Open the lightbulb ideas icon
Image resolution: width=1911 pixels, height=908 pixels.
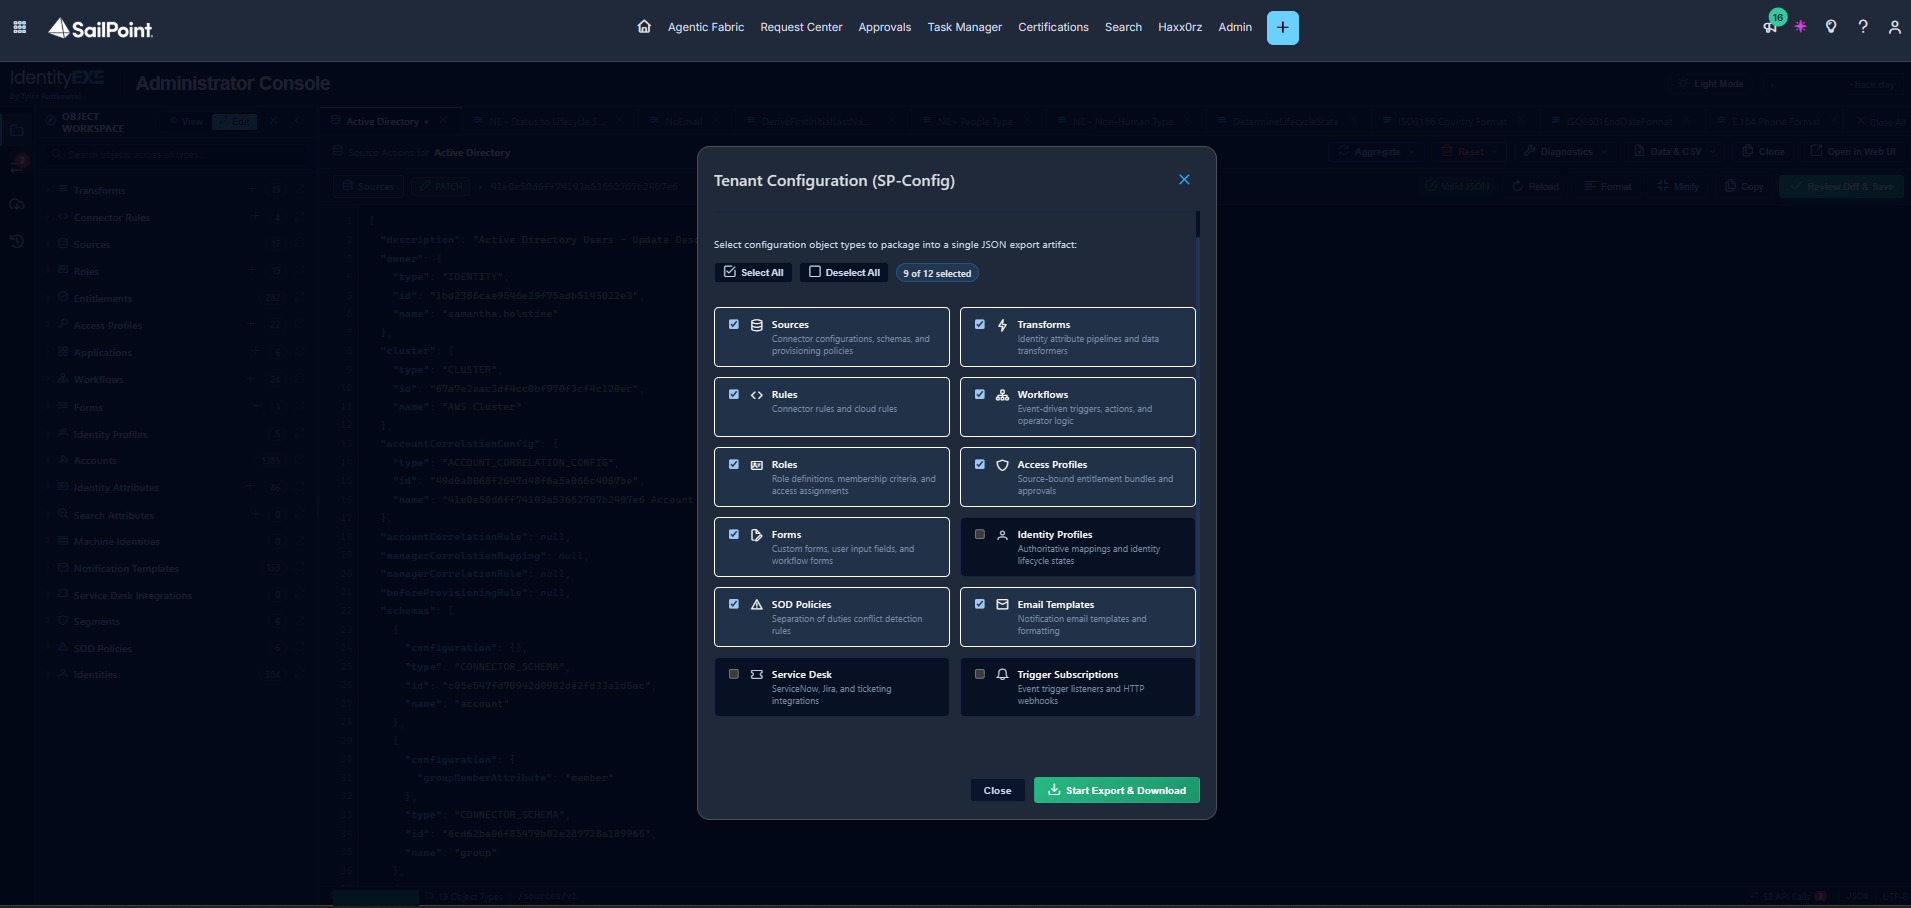(1831, 27)
